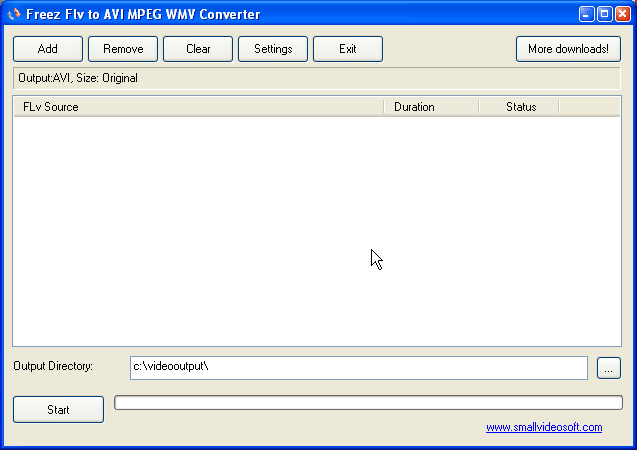Image resolution: width=637 pixels, height=450 pixels.
Task: Click the Add button
Action: [x=48, y=49]
